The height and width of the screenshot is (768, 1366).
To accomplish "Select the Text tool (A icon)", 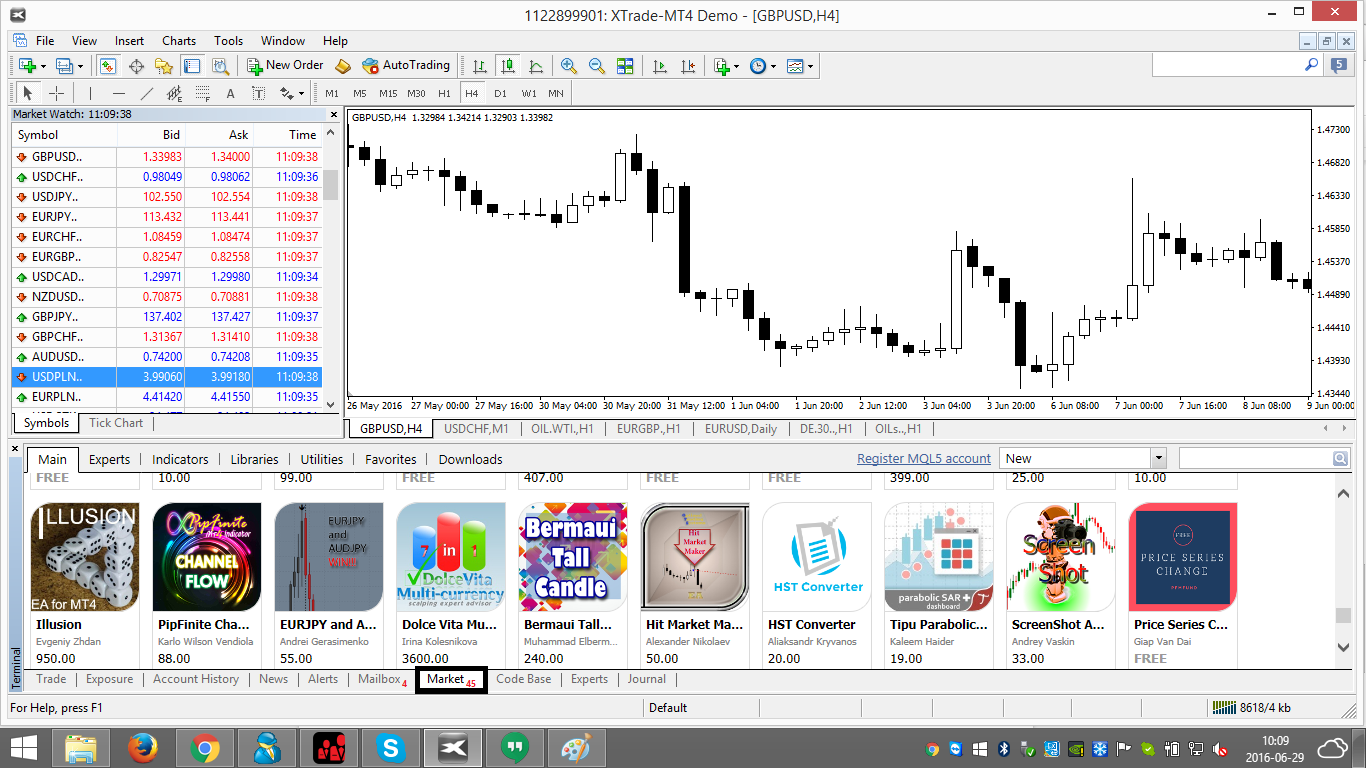I will (230, 94).
